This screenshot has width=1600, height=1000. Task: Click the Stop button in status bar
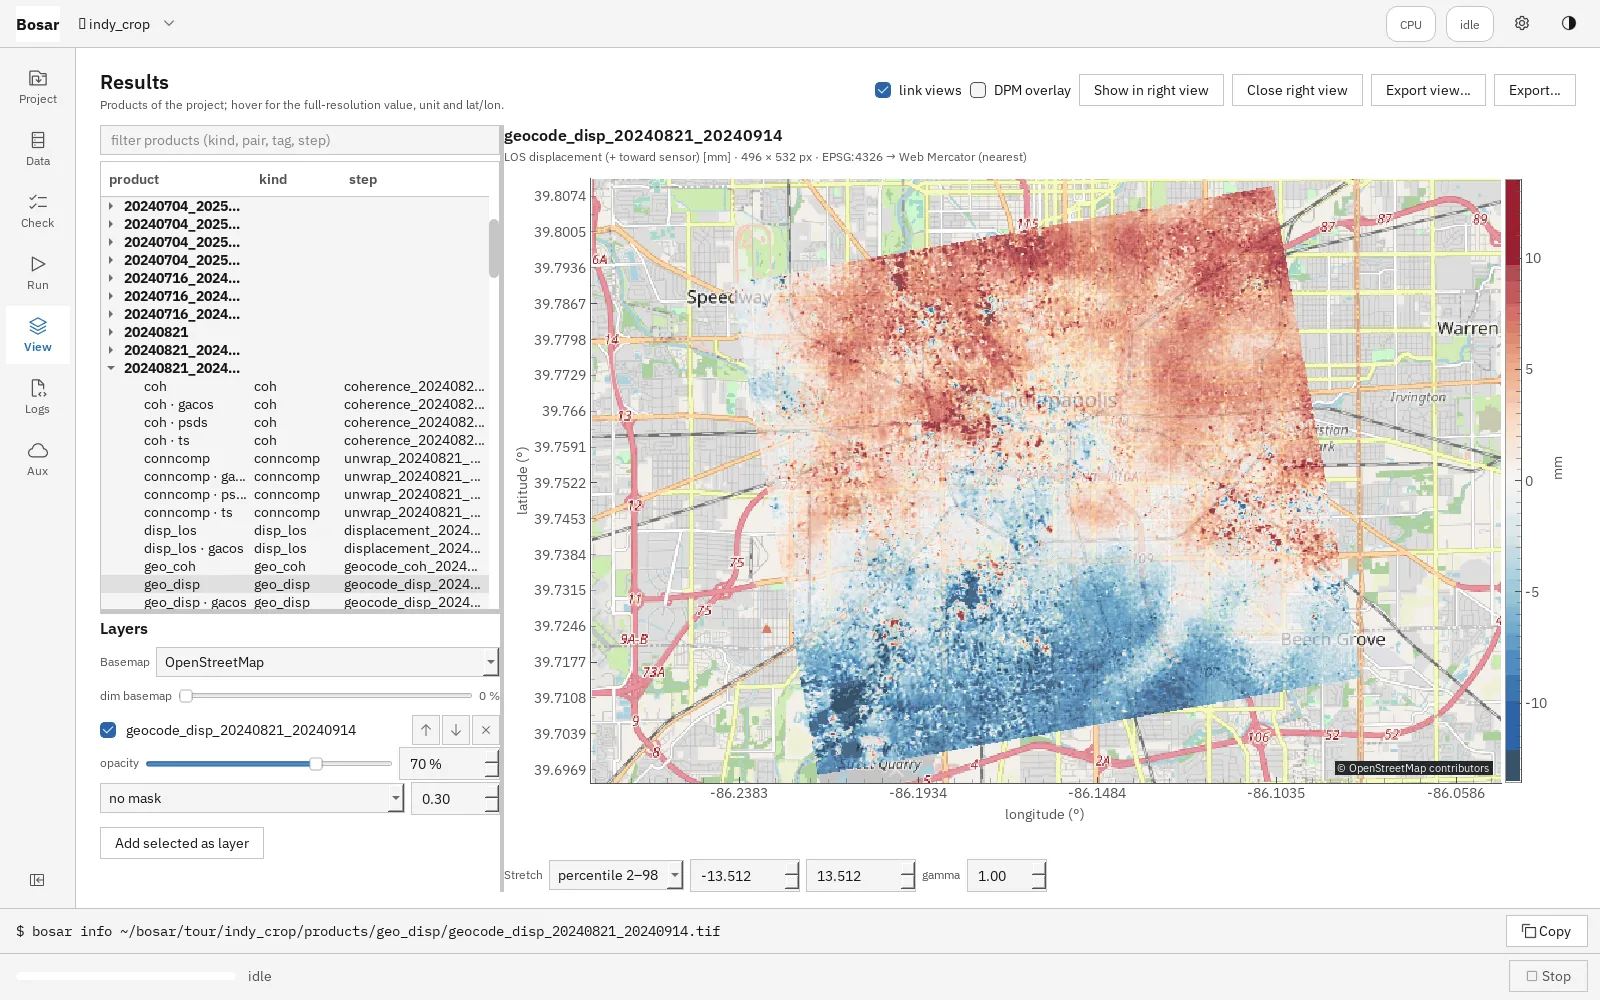1548,976
